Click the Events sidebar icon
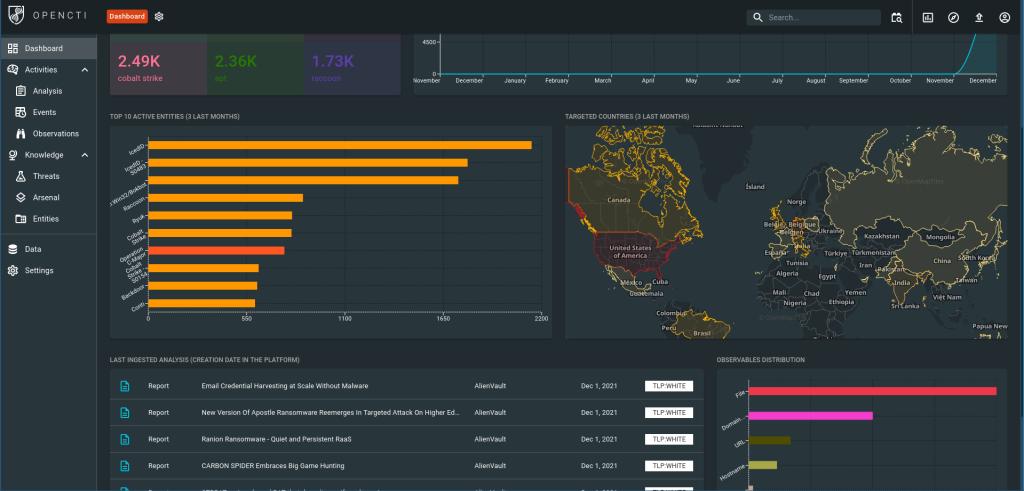Viewport: 1024px width, 491px height. pyautogui.click(x=20, y=112)
